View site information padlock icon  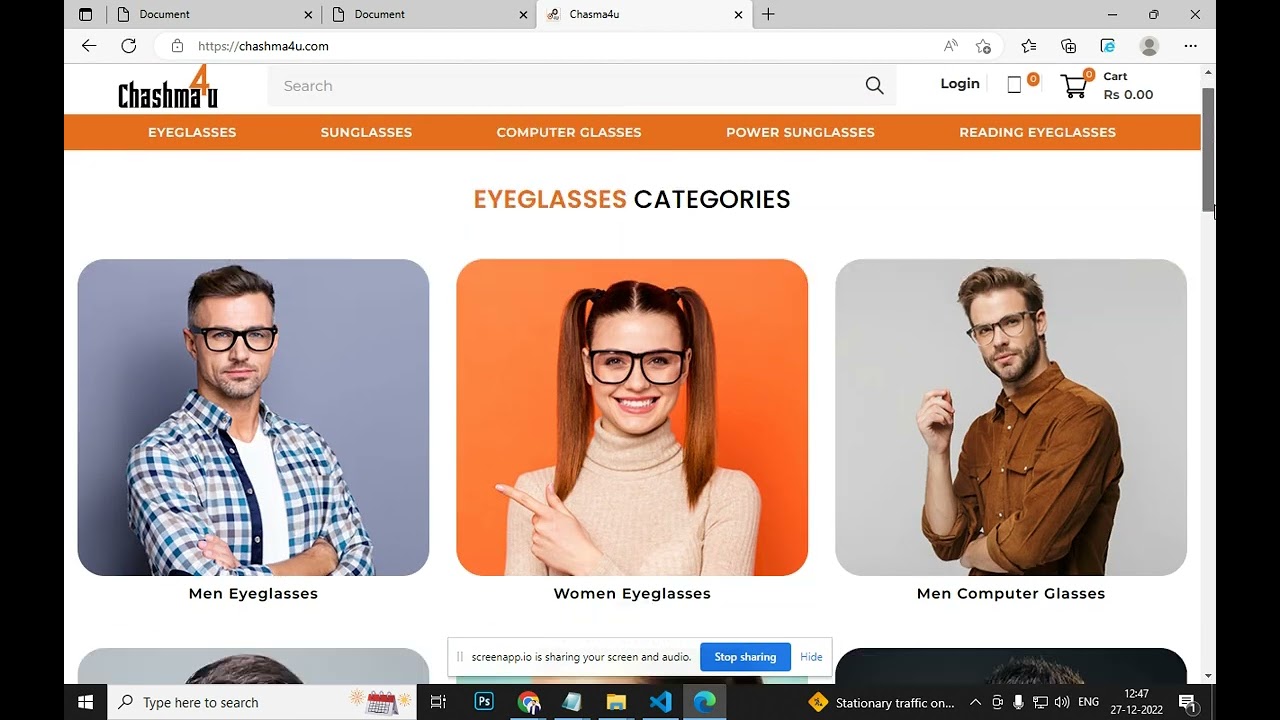point(177,46)
